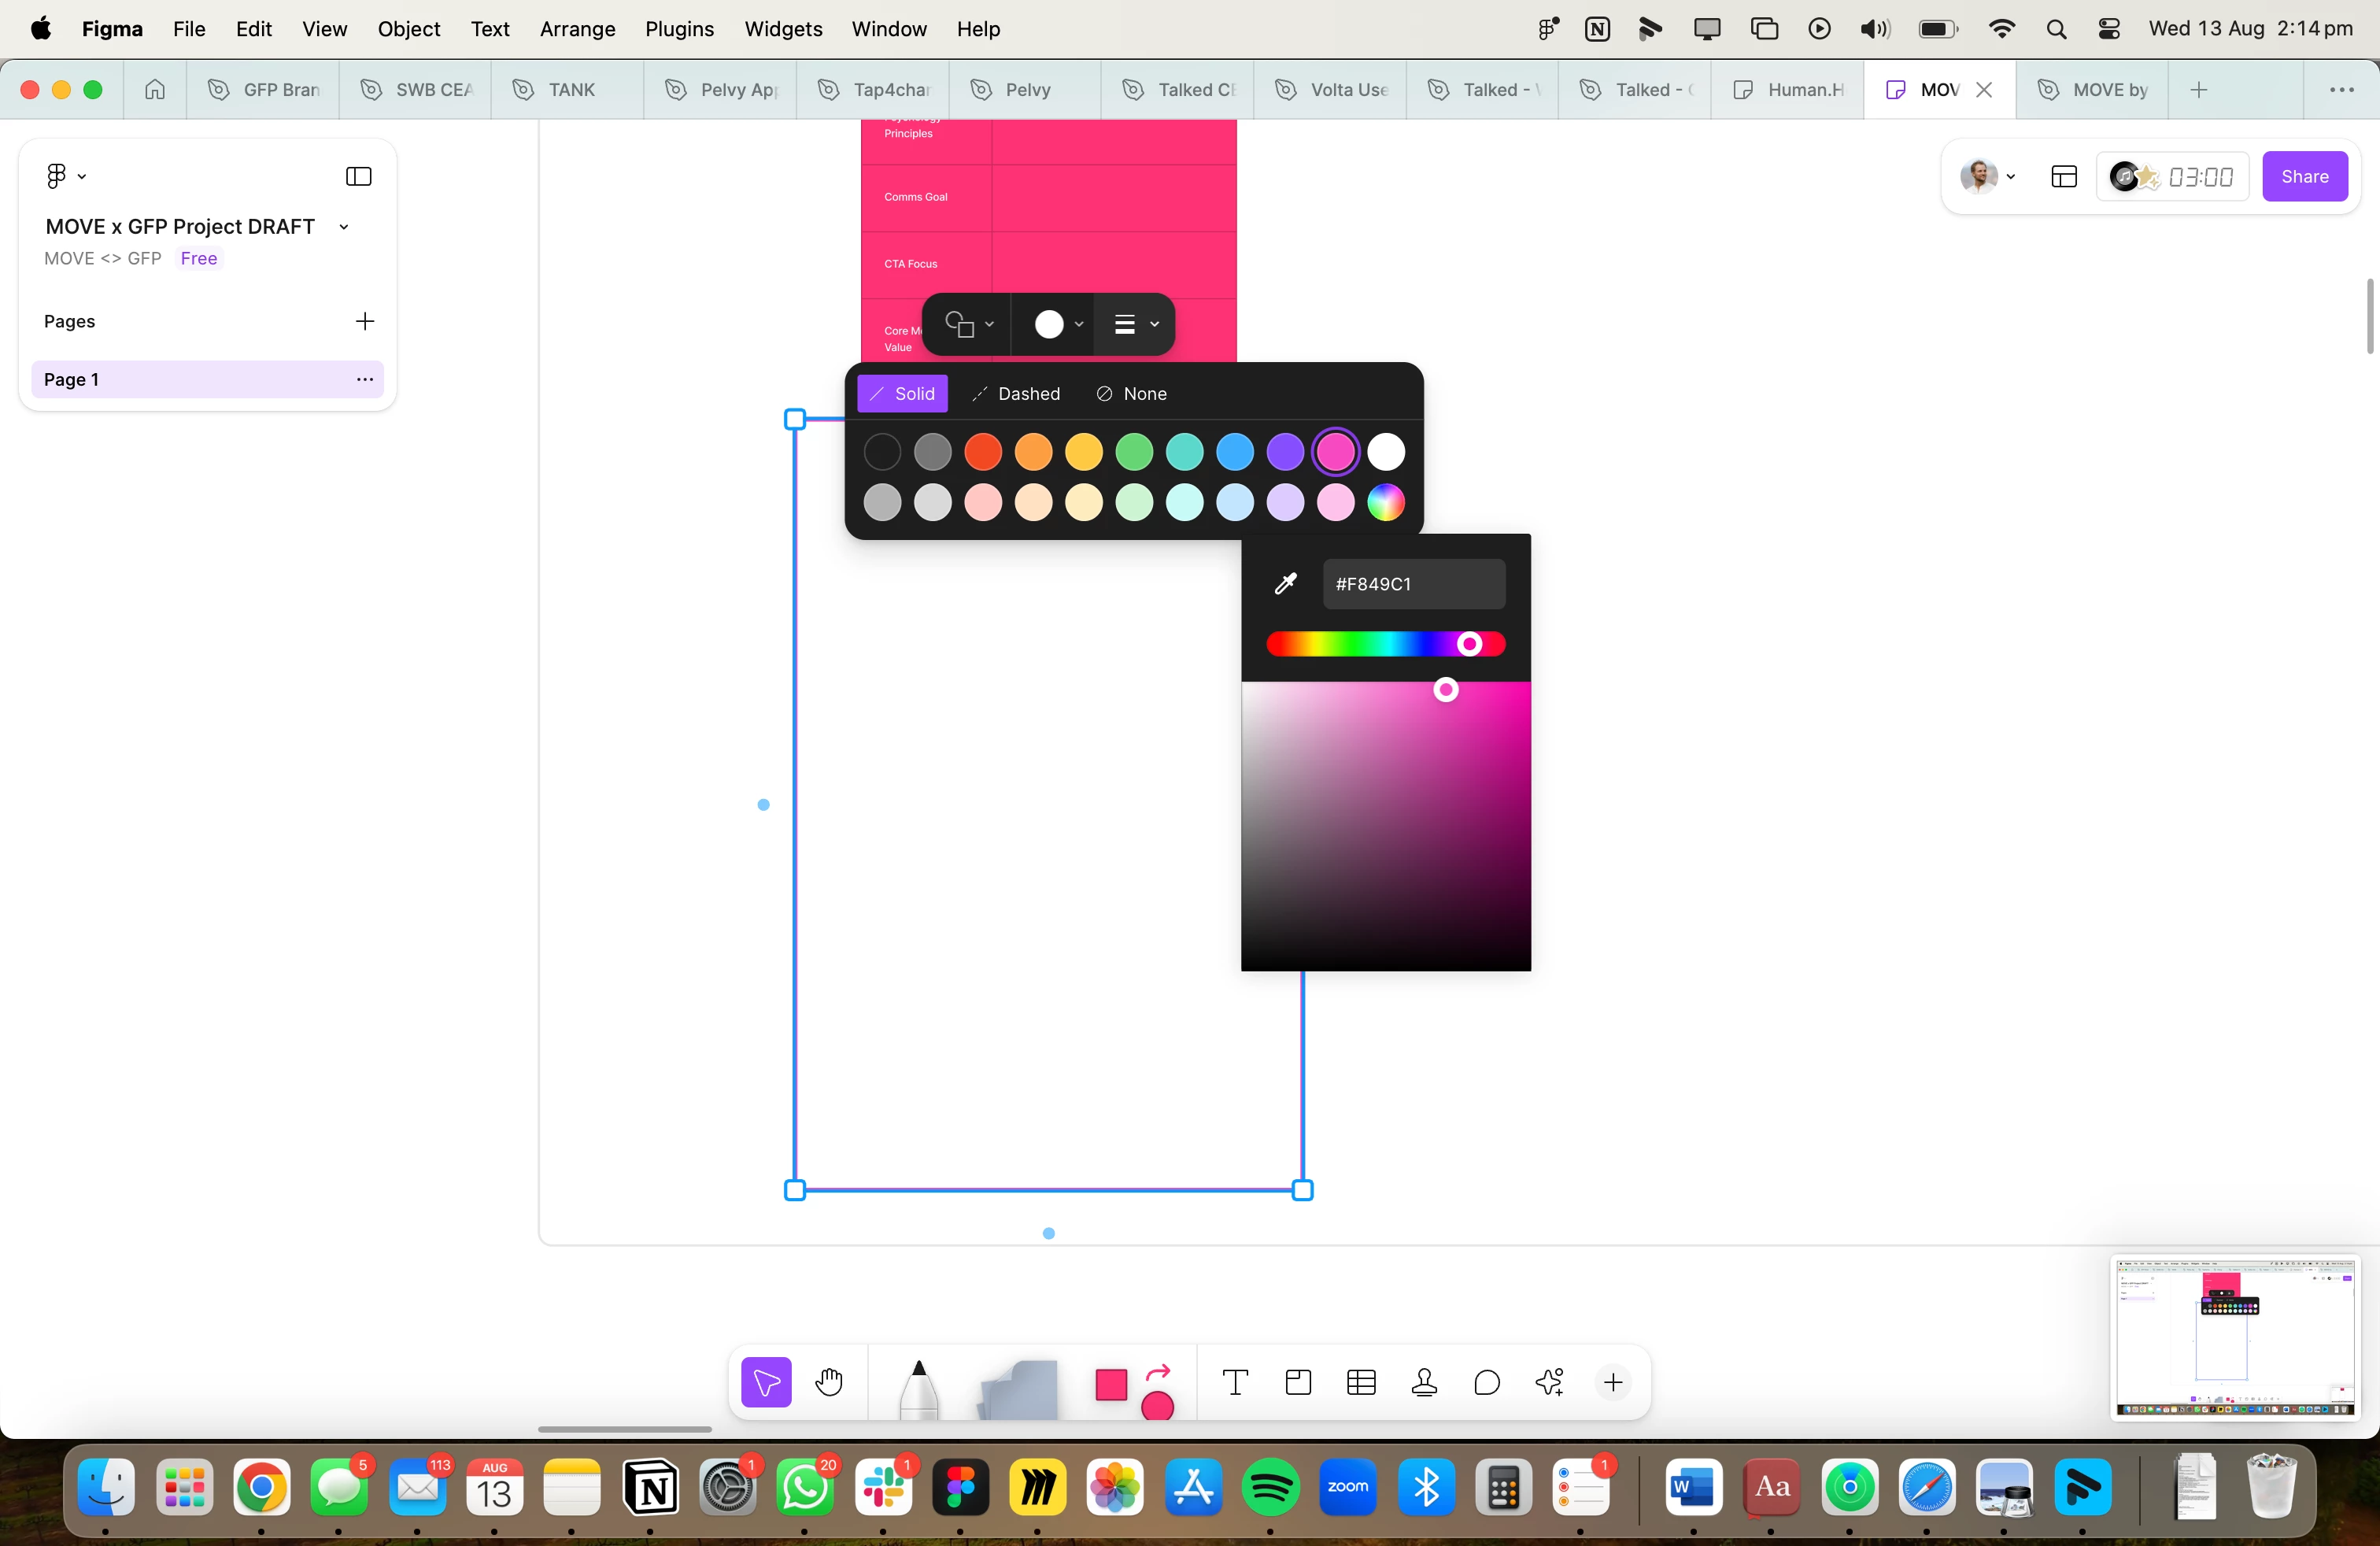Click the eyedropper color picker
The image size is (2380, 1546).
point(1286,583)
